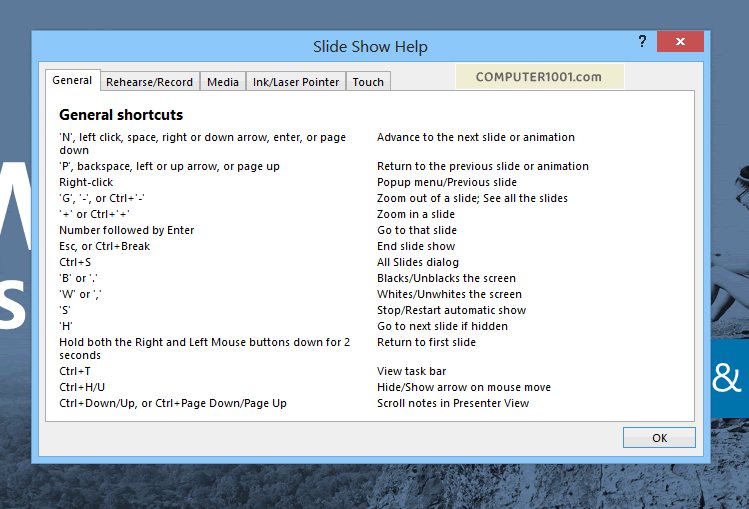Click the 'General shortcuts' heading
The height and width of the screenshot is (509, 749).
pyautogui.click(x=121, y=115)
